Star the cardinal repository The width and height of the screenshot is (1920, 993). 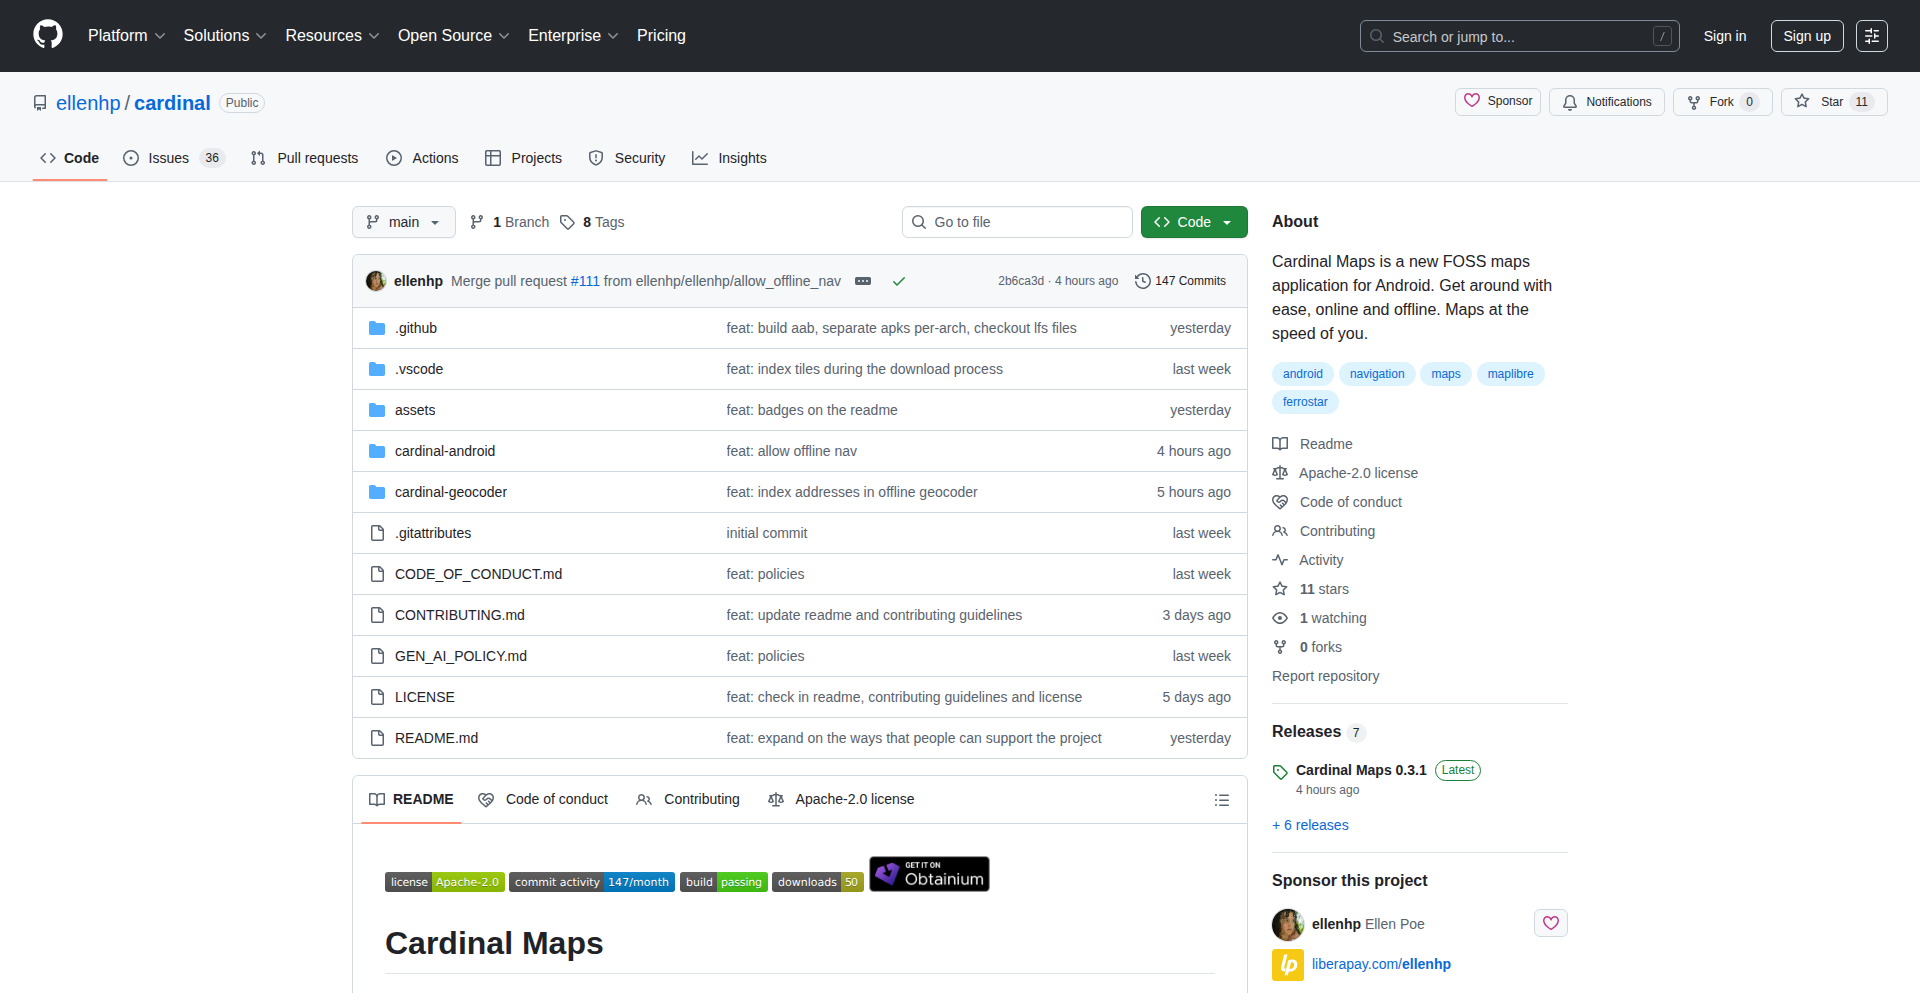(1833, 102)
